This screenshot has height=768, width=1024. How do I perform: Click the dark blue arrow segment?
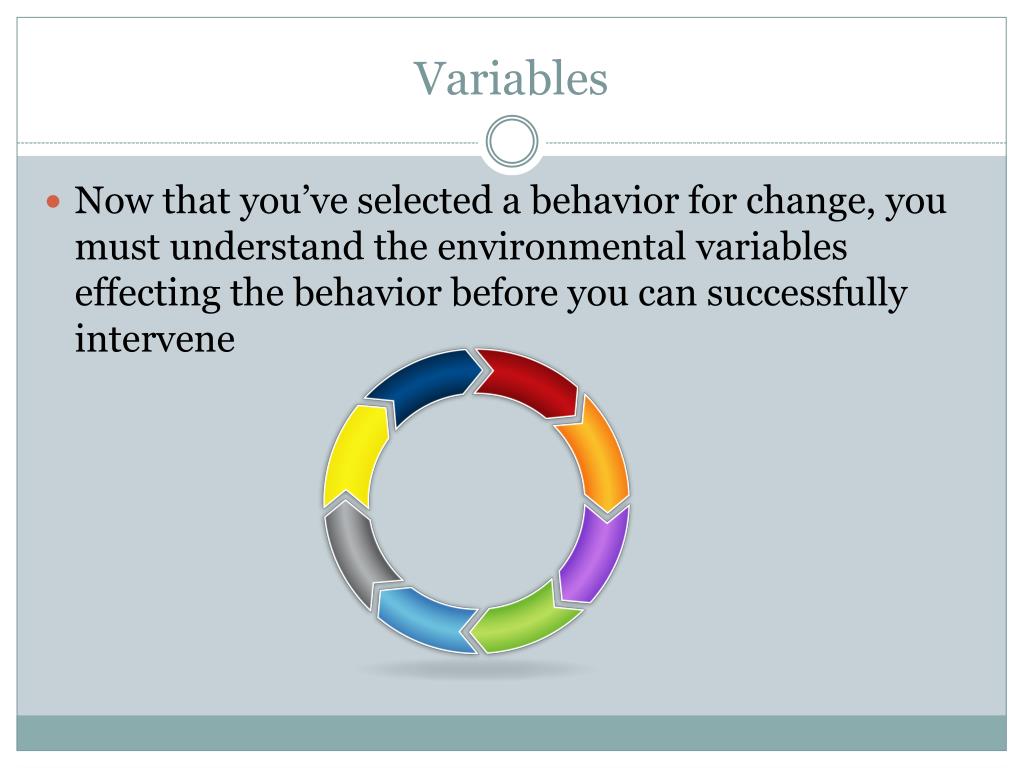[423, 385]
